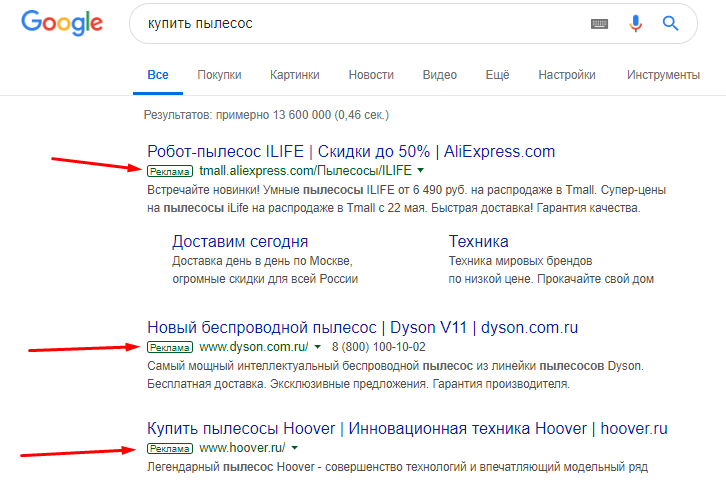Start voice search with microphone icon

click(635, 24)
